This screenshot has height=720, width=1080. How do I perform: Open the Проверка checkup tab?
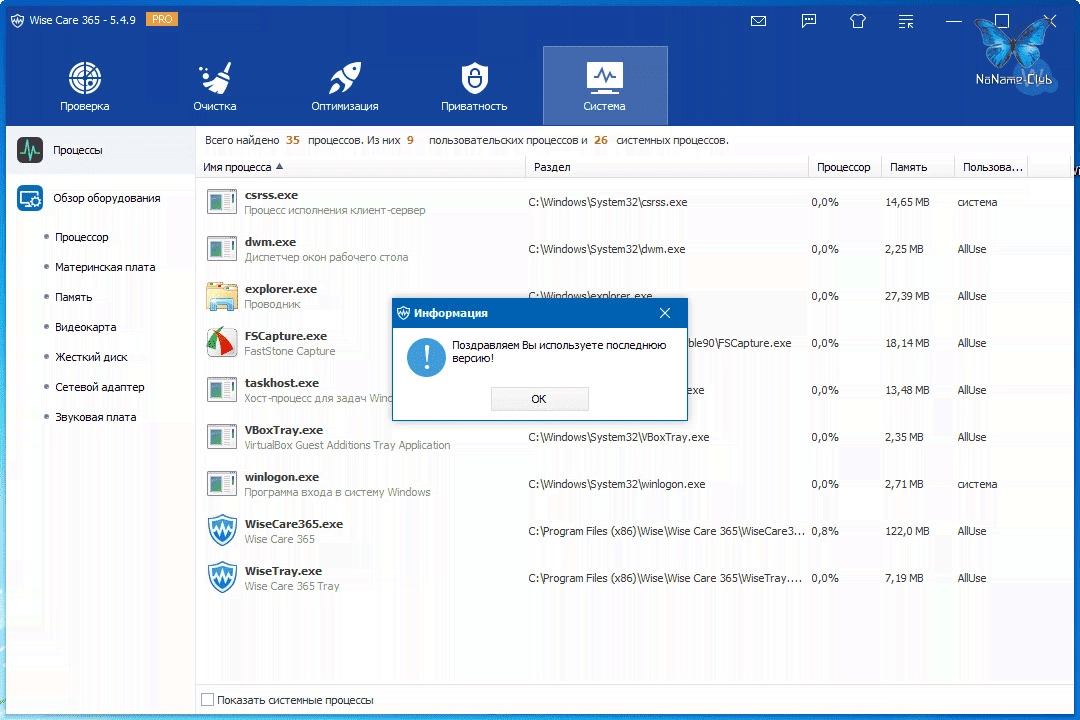pos(84,86)
